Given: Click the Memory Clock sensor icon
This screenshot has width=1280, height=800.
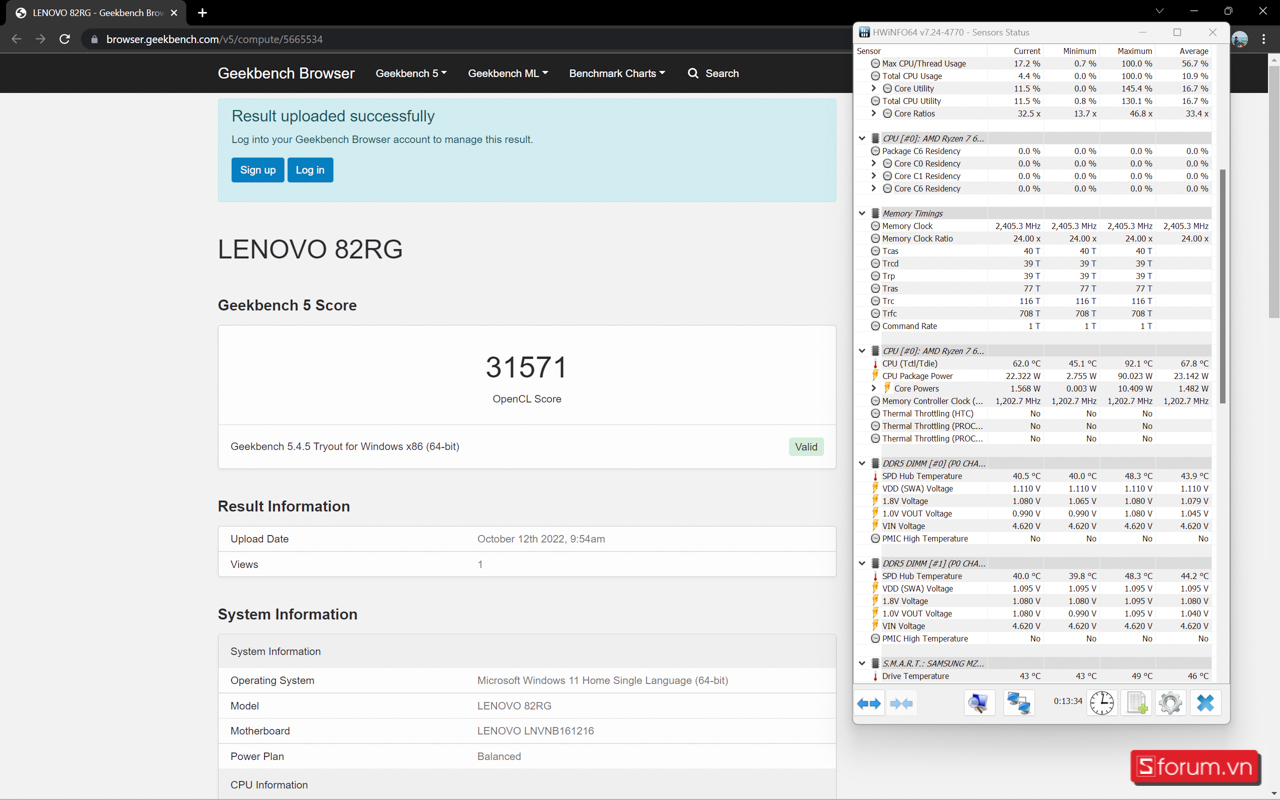Looking at the screenshot, I should (875, 226).
